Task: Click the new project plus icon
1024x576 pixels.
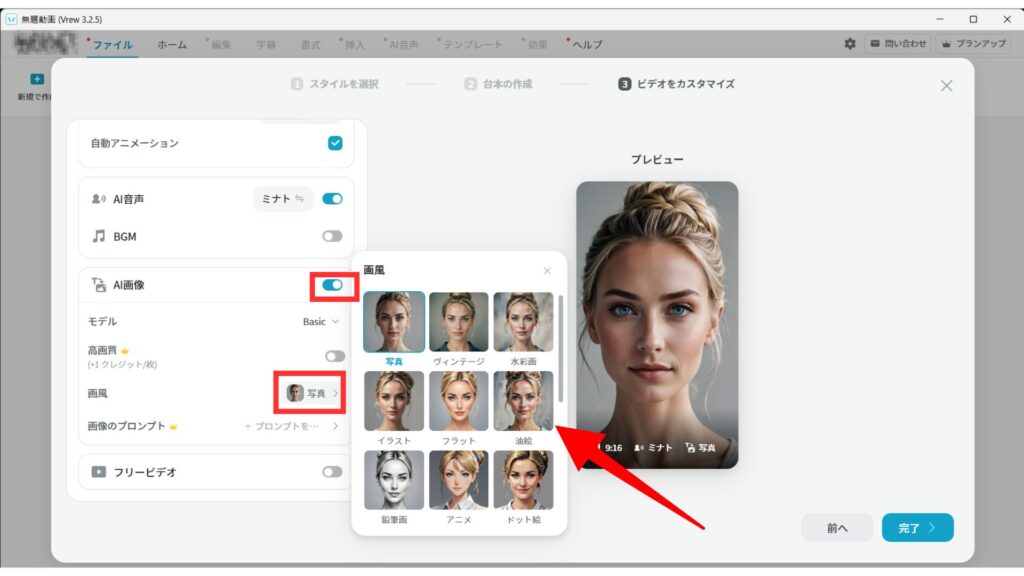Action: [x=37, y=79]
